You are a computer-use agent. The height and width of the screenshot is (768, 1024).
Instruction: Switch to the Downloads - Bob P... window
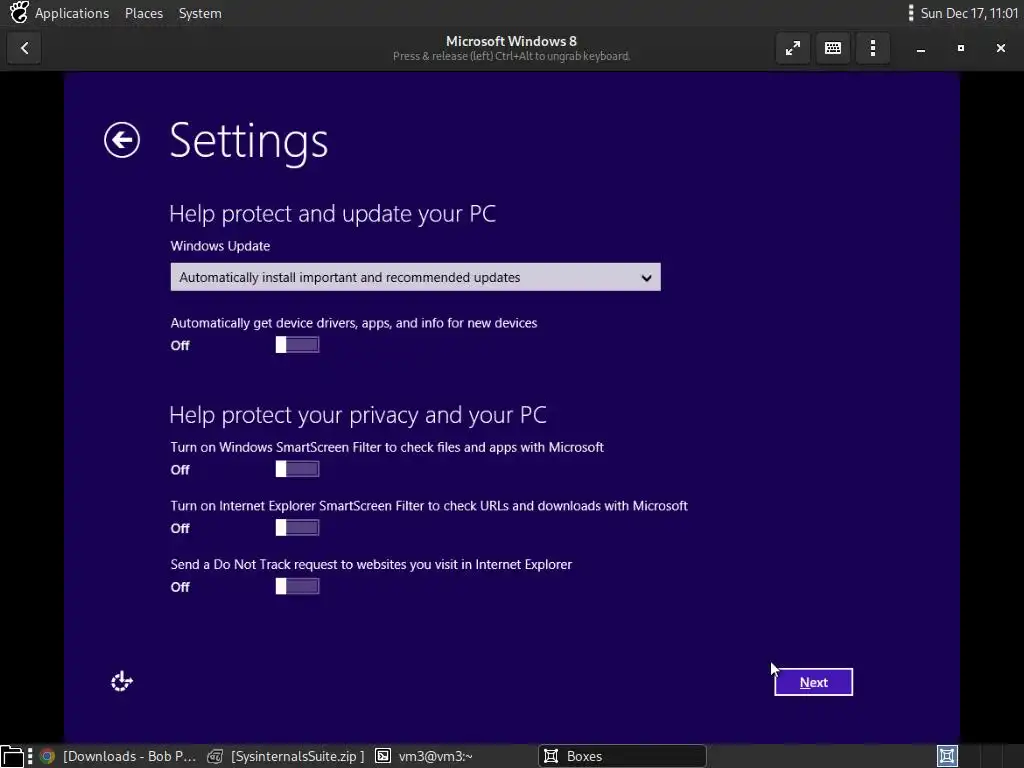(118, 756)
